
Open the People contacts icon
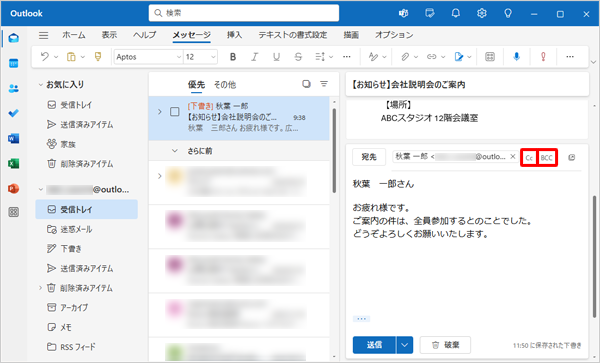coord(13,88)
